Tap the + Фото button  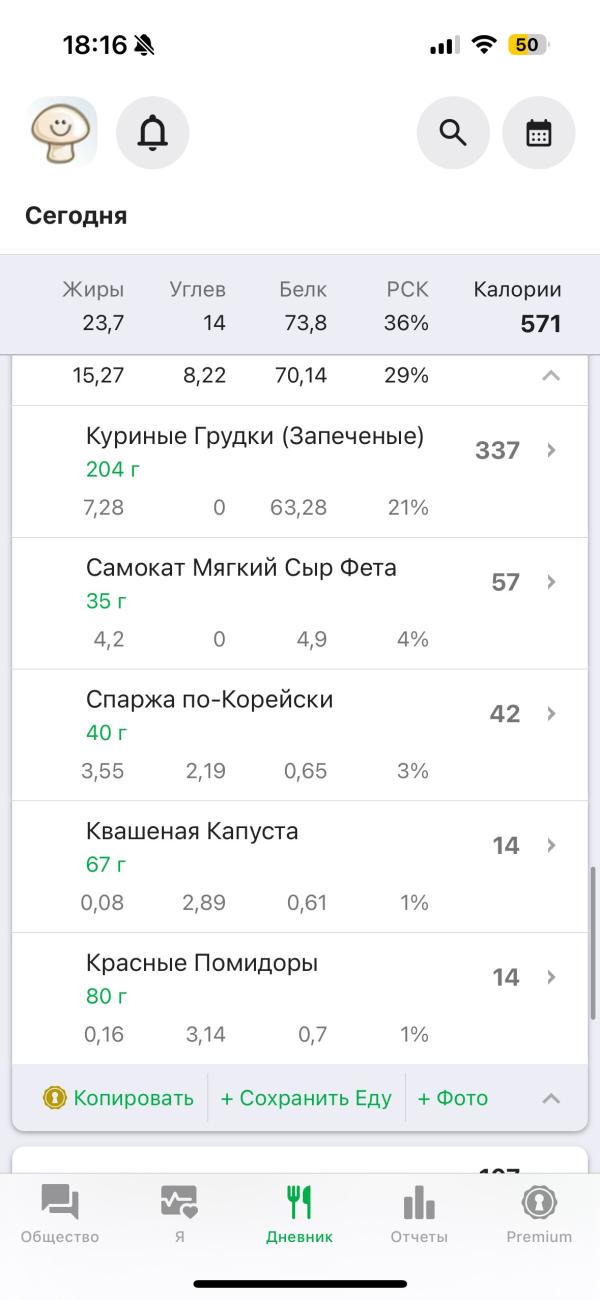point(452,1098)
